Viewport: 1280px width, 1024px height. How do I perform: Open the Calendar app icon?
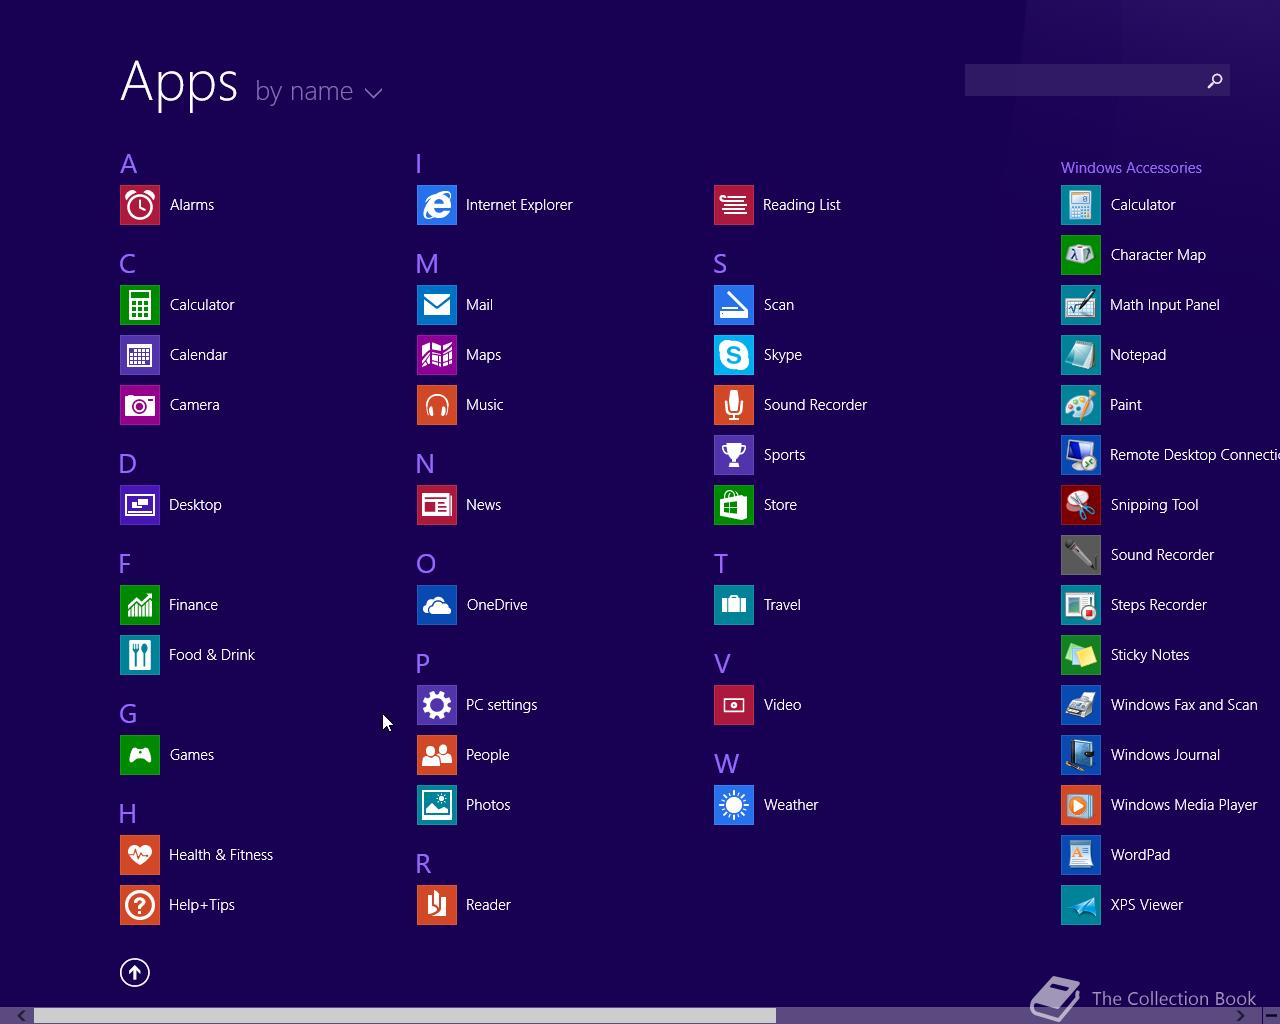click(x=140, y=355)
